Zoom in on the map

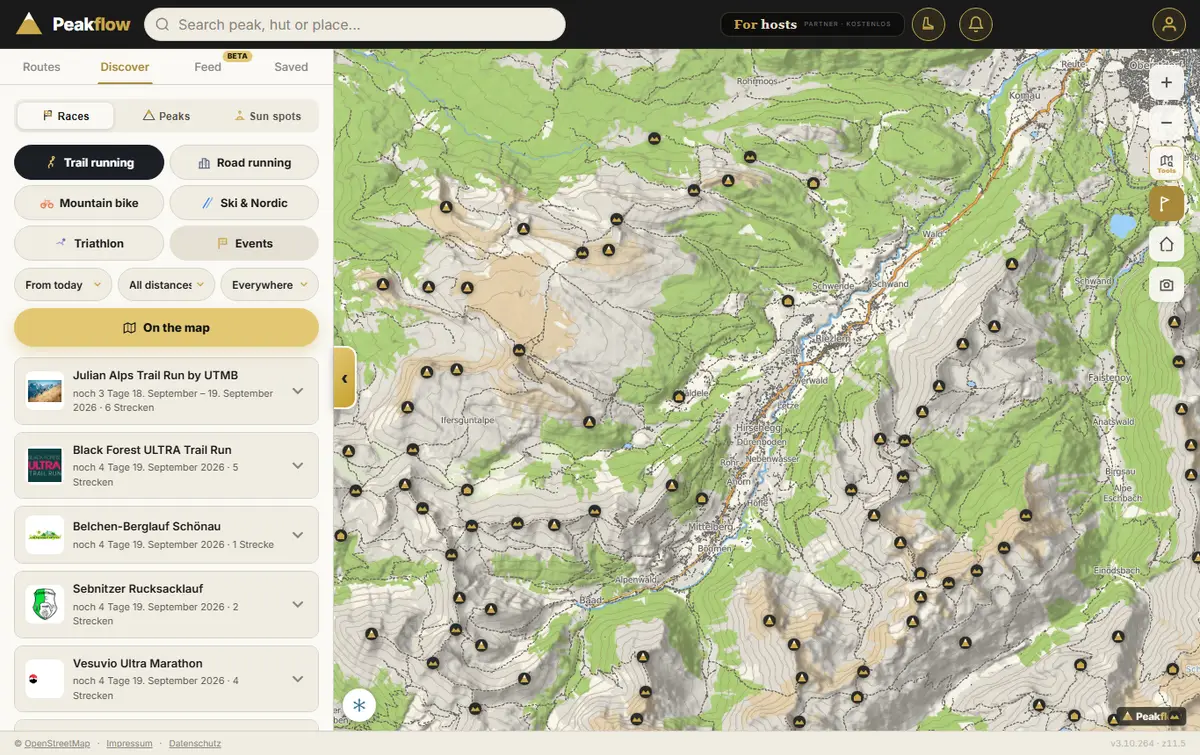pyautogui.click(x=1166, y=82)
